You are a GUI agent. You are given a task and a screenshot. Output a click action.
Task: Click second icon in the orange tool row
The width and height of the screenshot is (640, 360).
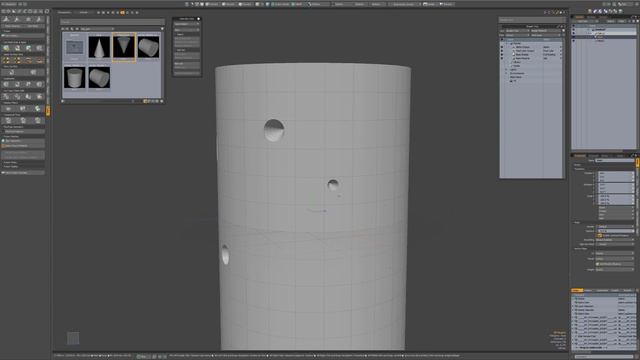pos(18,60)
